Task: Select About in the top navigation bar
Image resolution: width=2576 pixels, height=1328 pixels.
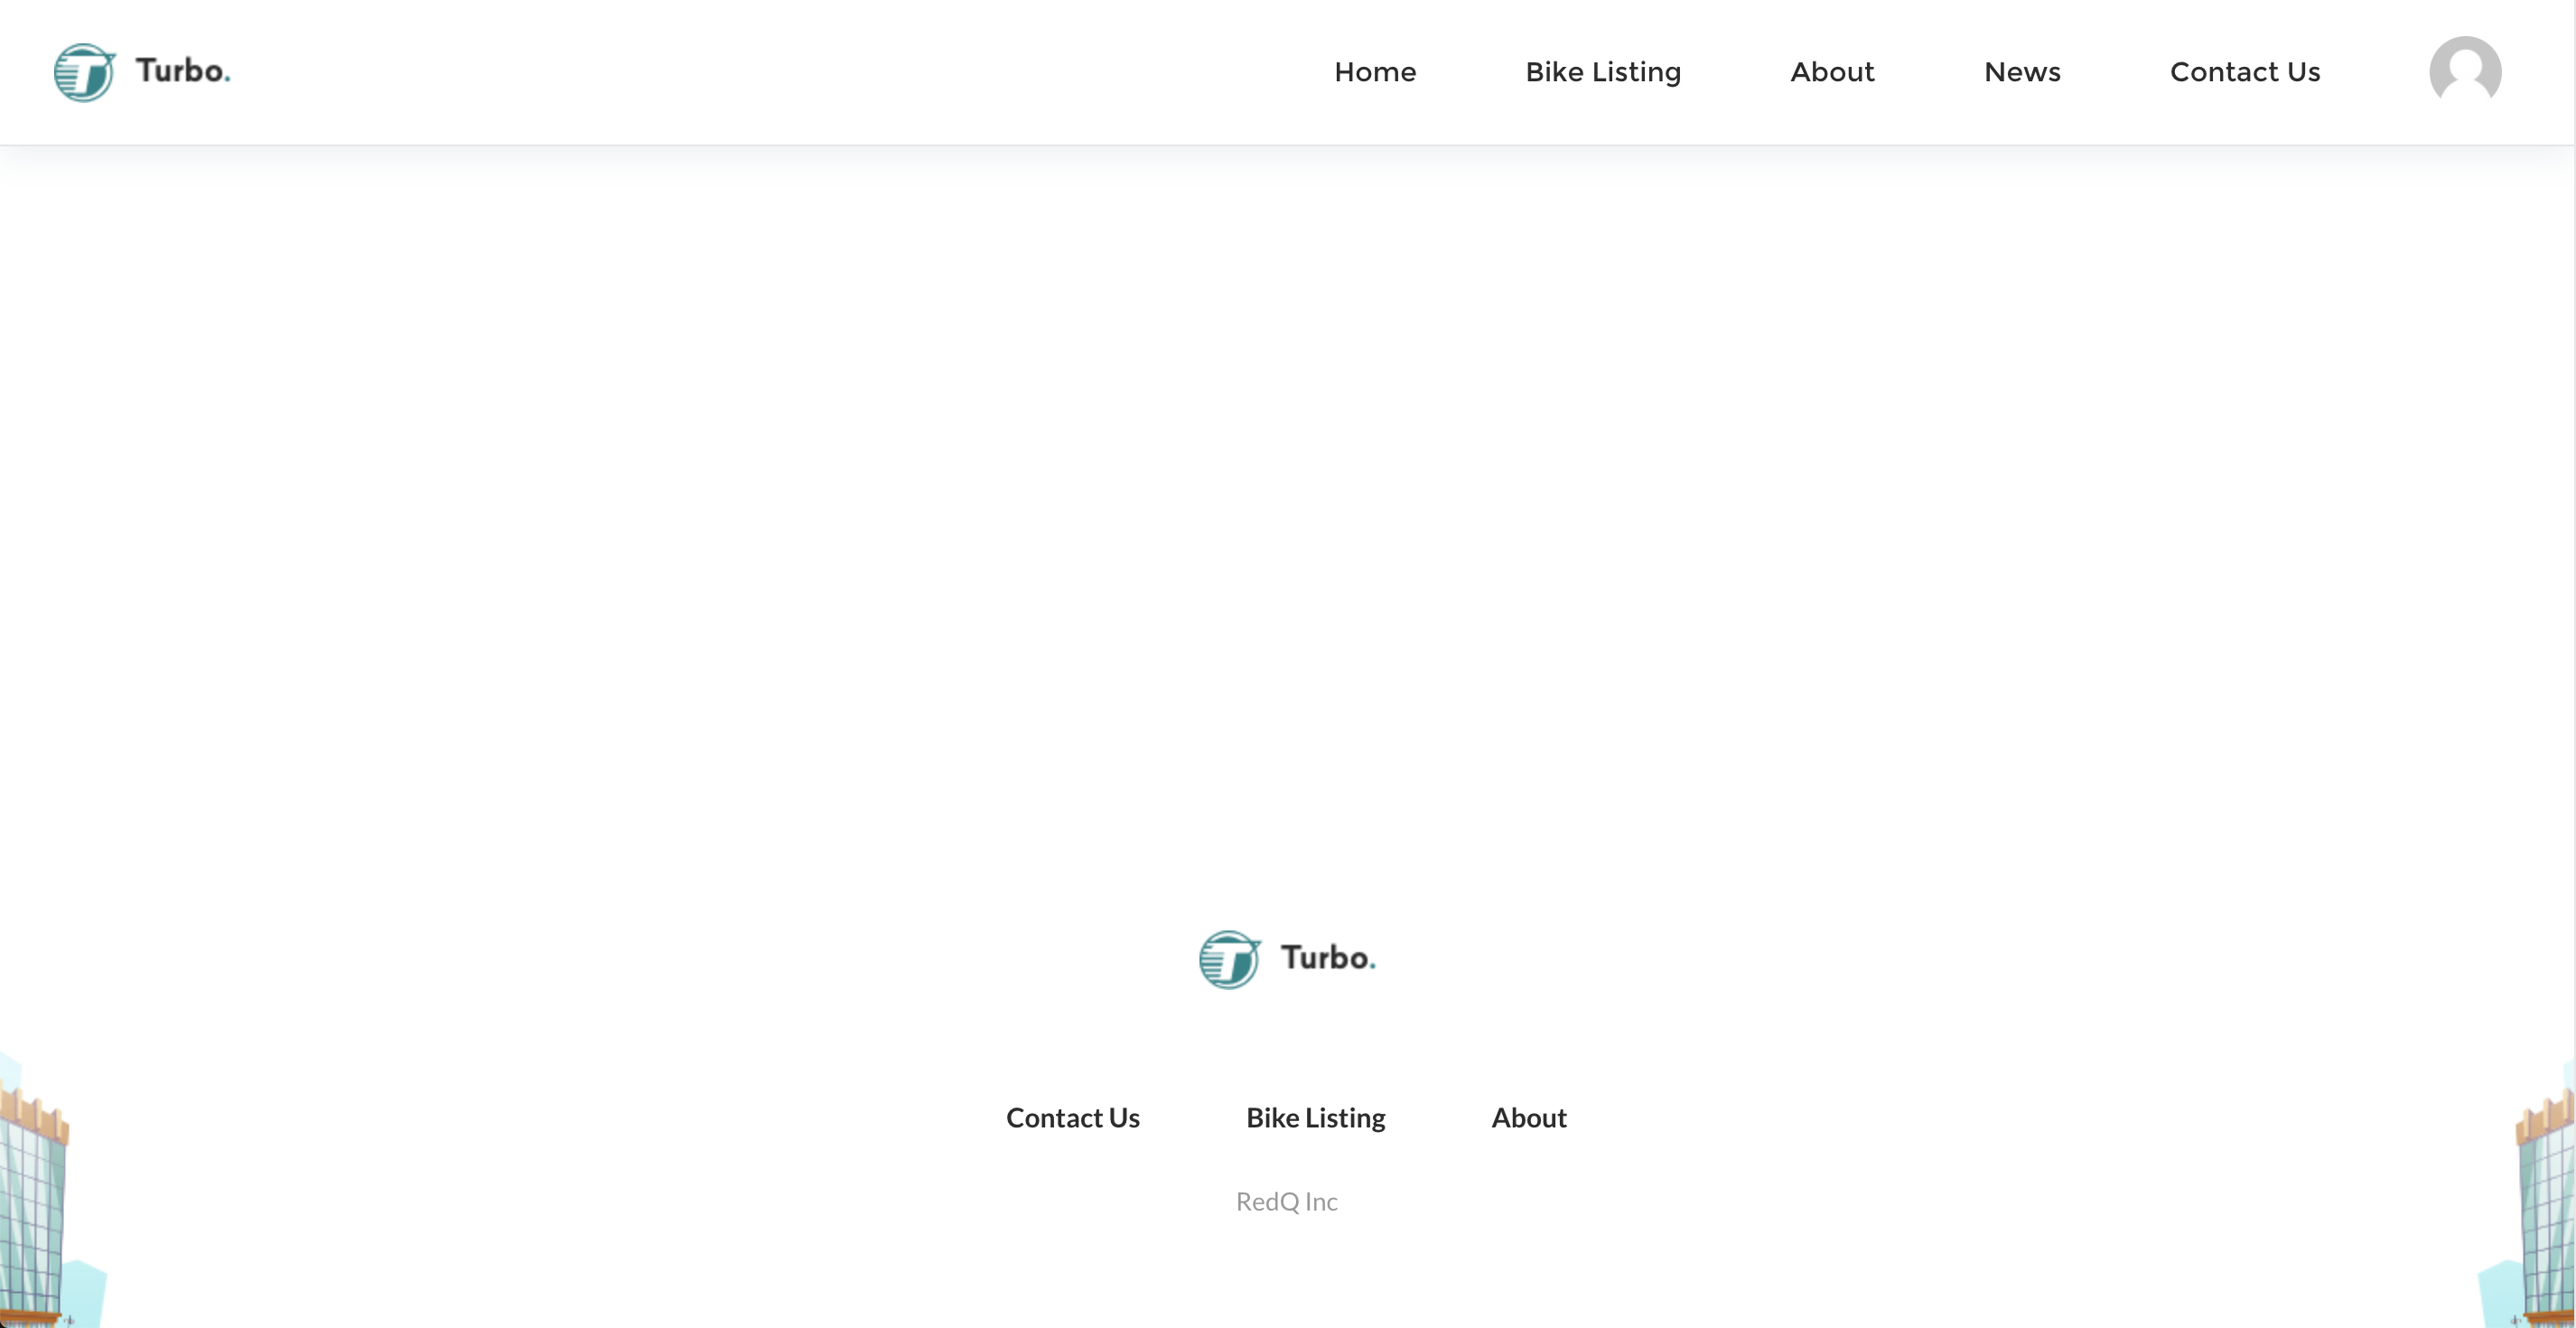Action: point(1832,72)
